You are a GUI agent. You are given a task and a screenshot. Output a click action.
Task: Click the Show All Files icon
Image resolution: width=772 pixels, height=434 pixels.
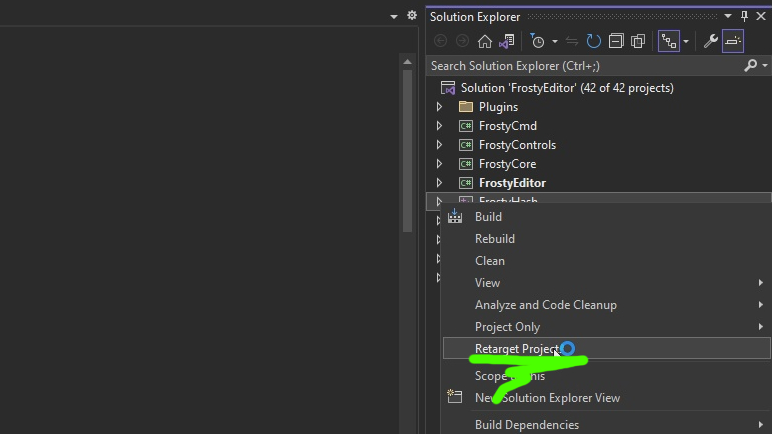(x=638, y=41)
